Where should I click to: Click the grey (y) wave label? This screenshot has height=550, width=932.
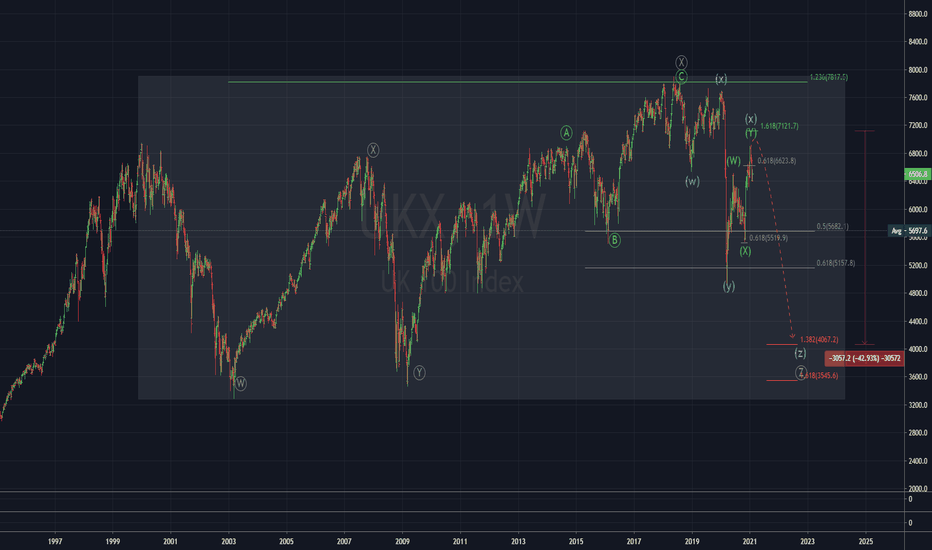729,287
